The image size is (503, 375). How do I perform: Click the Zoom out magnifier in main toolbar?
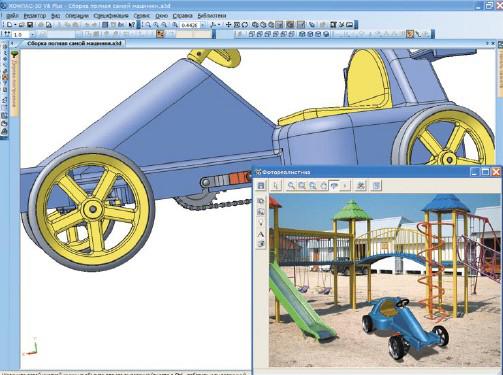click(164, 25)
